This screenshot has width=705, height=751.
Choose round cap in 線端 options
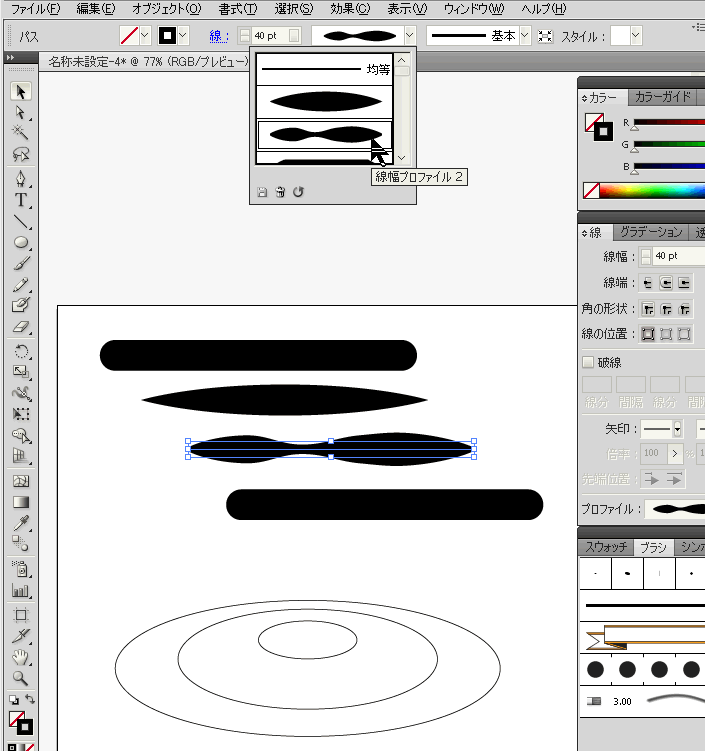(x=666, y=283)
